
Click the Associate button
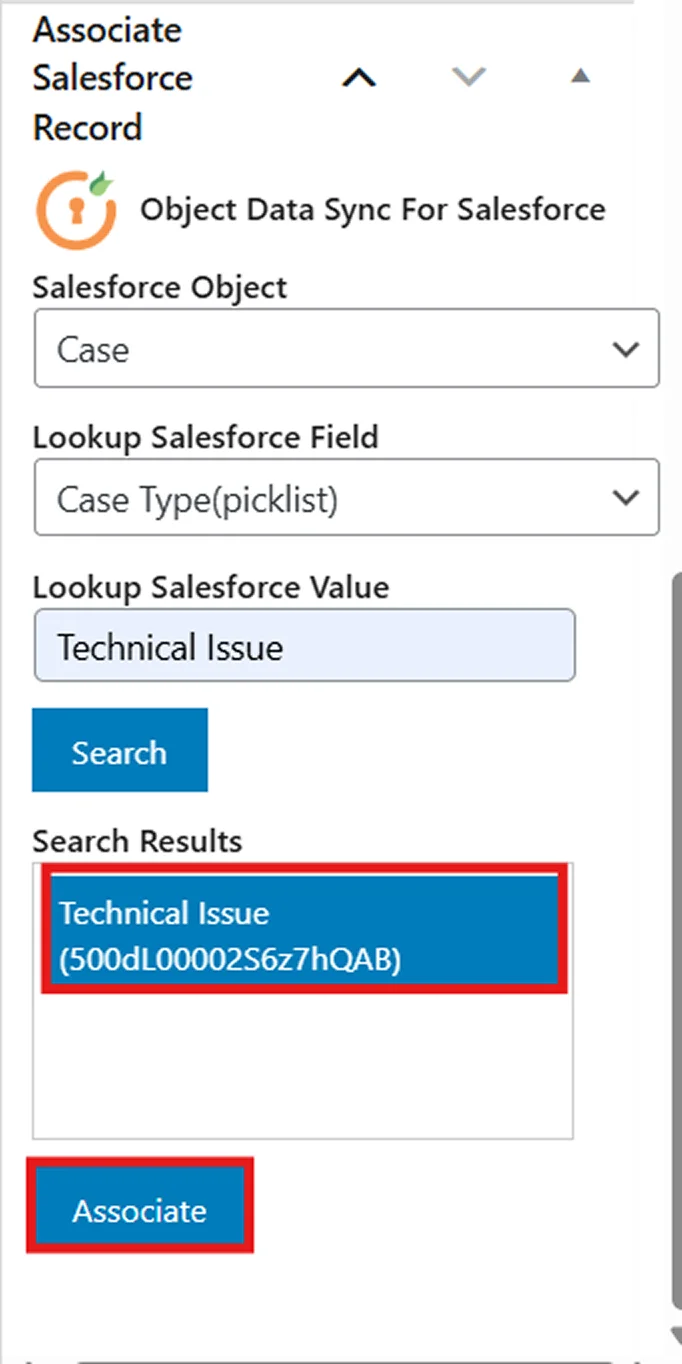pyautogui.click(x=140, y=1210)
